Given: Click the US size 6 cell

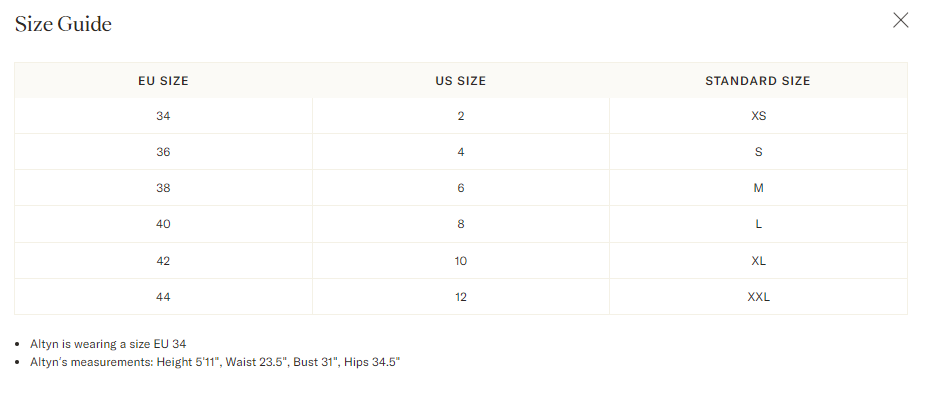Looking at the screenshot, I should pos(461,188).
